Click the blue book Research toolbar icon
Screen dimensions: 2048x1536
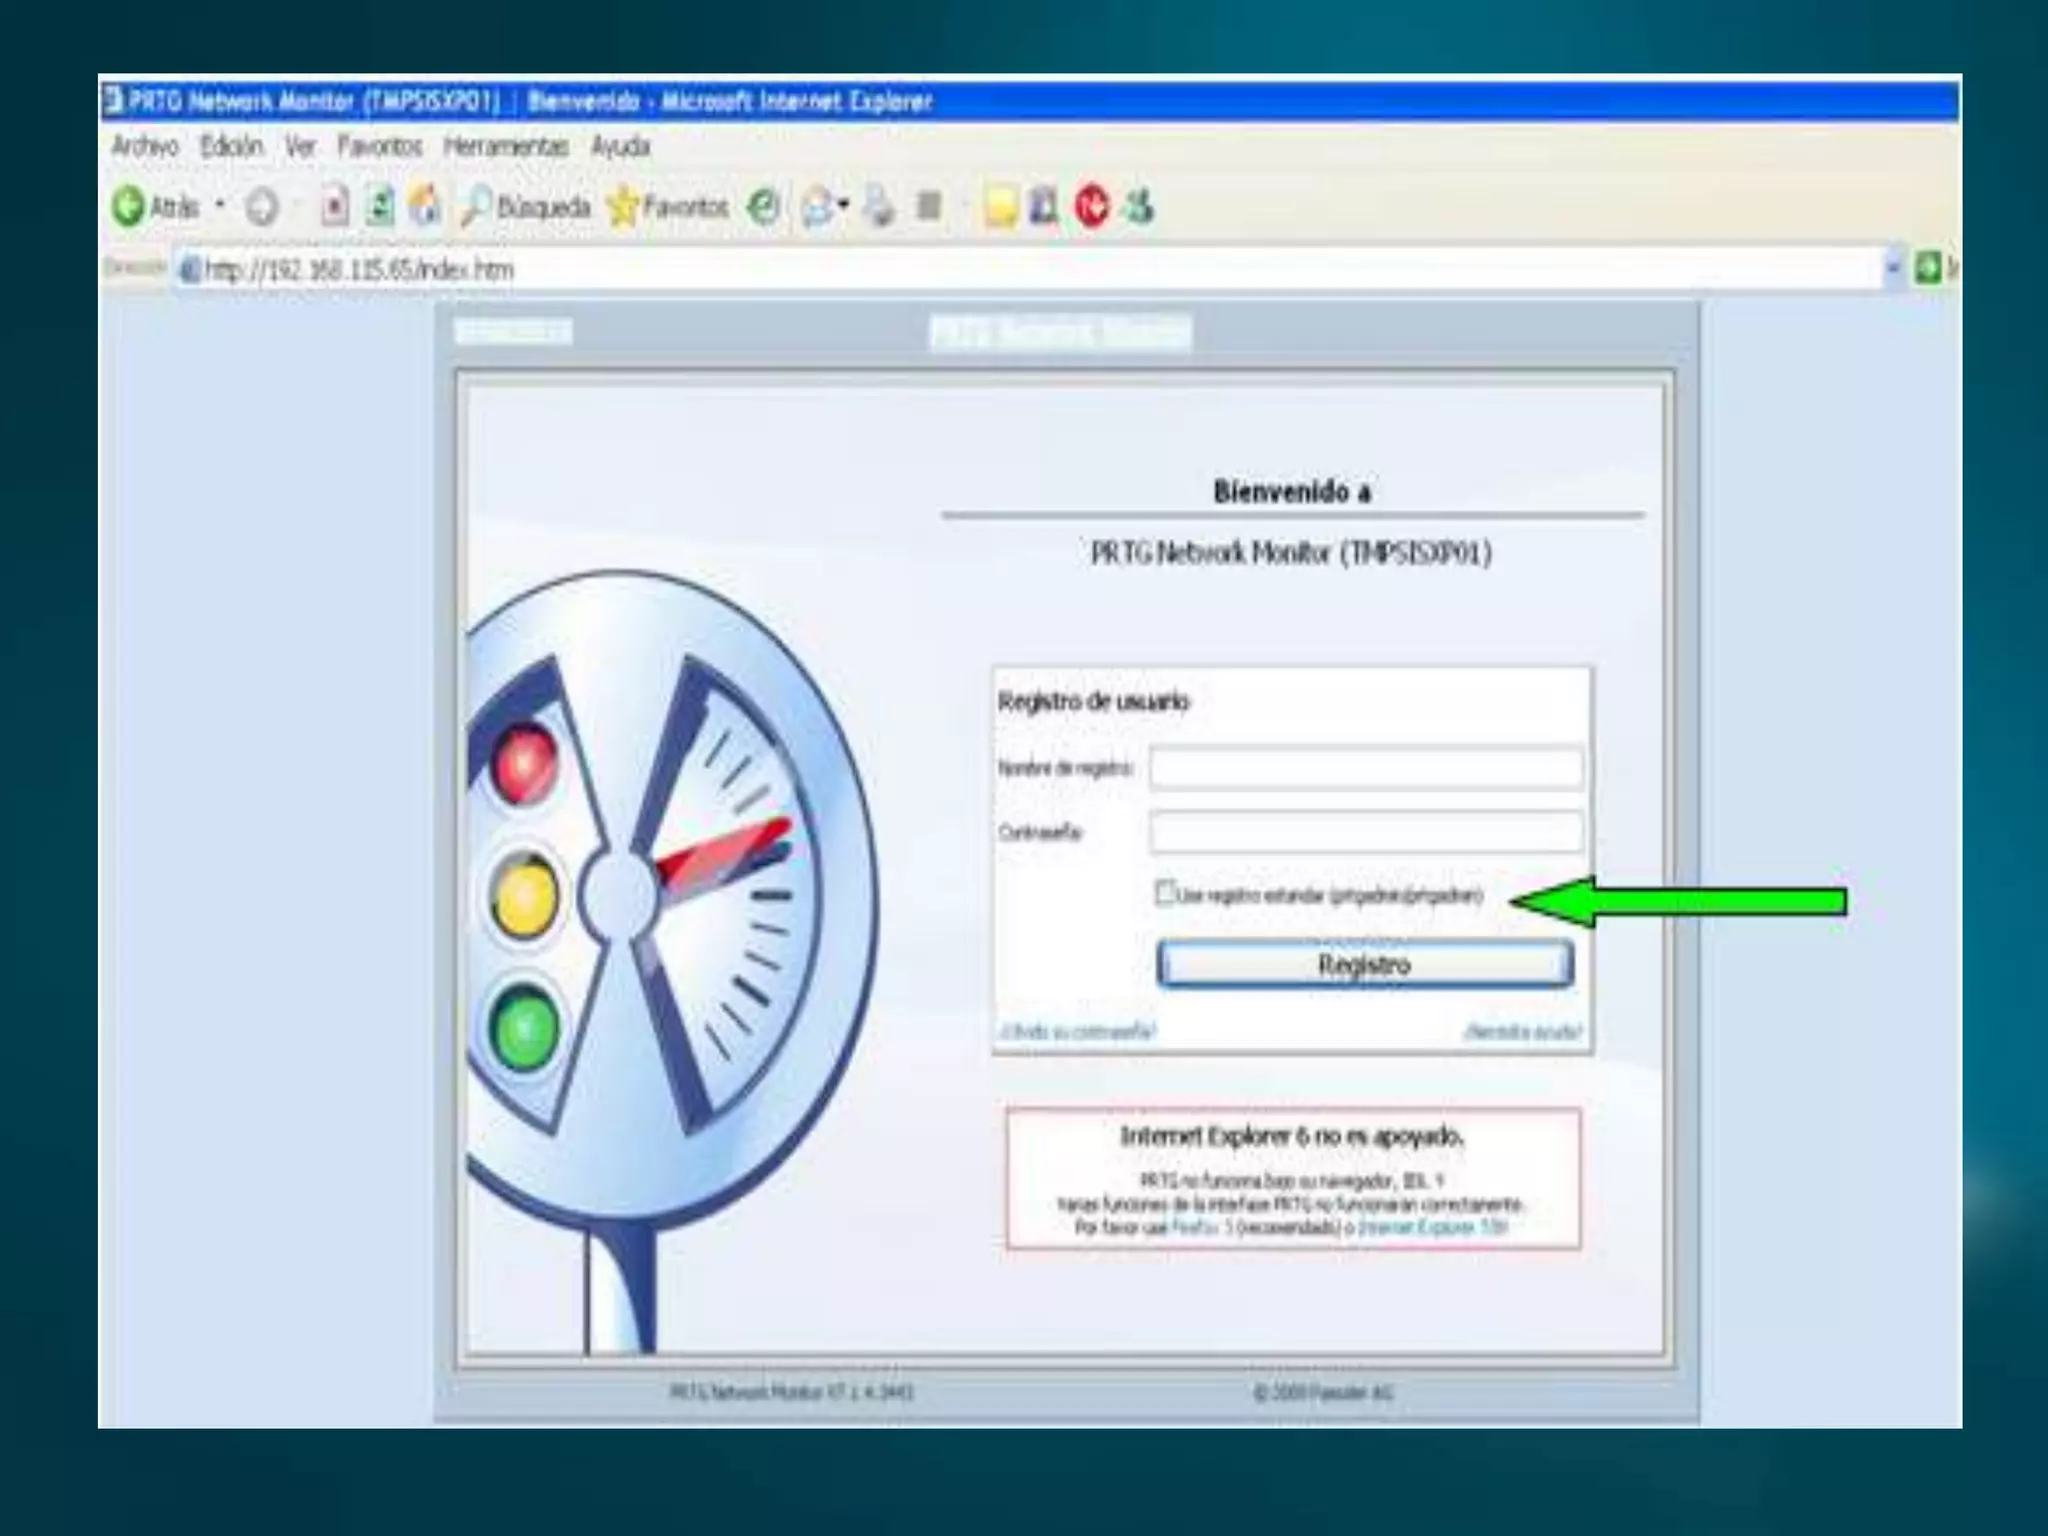tap(1044, 207)
